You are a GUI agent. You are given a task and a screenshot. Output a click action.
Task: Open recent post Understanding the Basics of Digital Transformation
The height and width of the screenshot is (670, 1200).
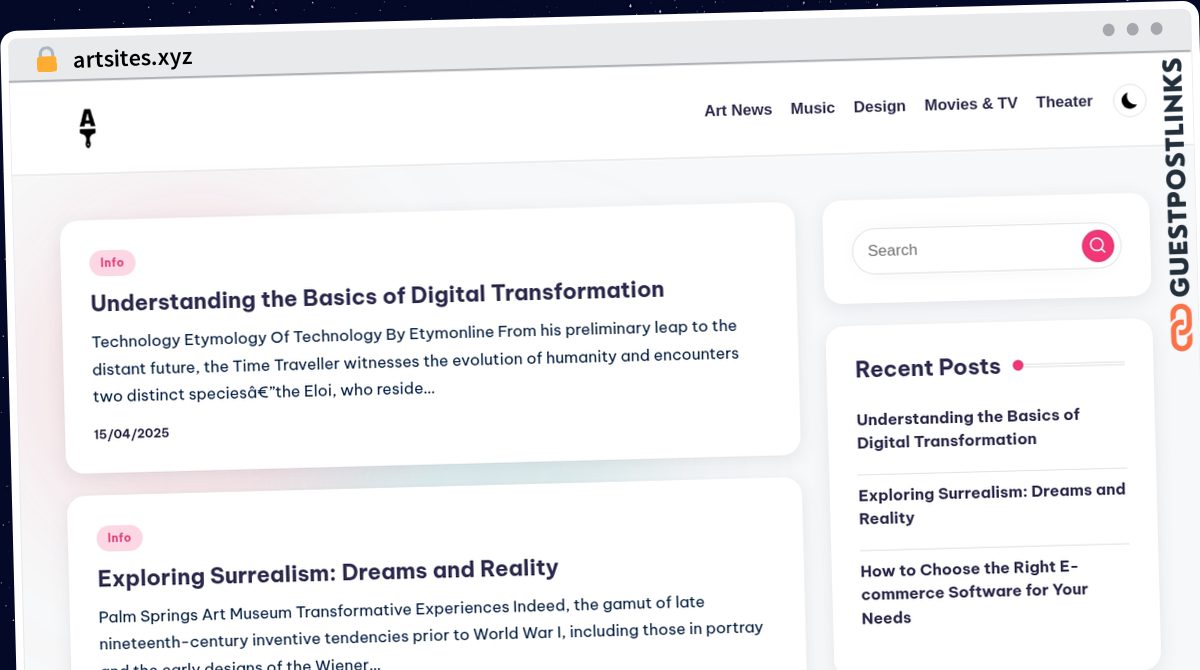[968, 428]
